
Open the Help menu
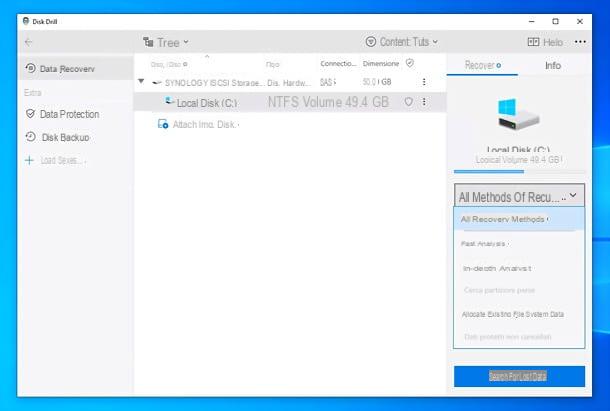coord(545,42)
